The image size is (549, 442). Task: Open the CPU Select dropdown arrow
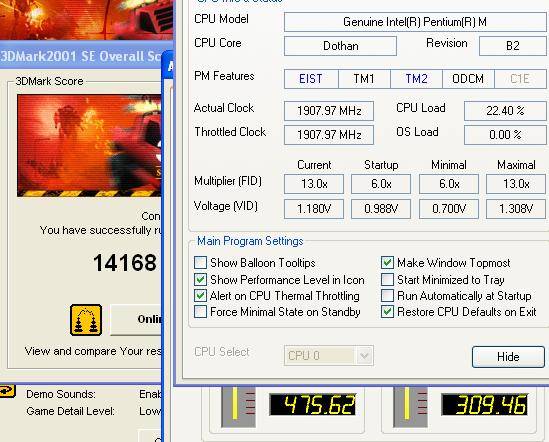(x=364, y=356)
